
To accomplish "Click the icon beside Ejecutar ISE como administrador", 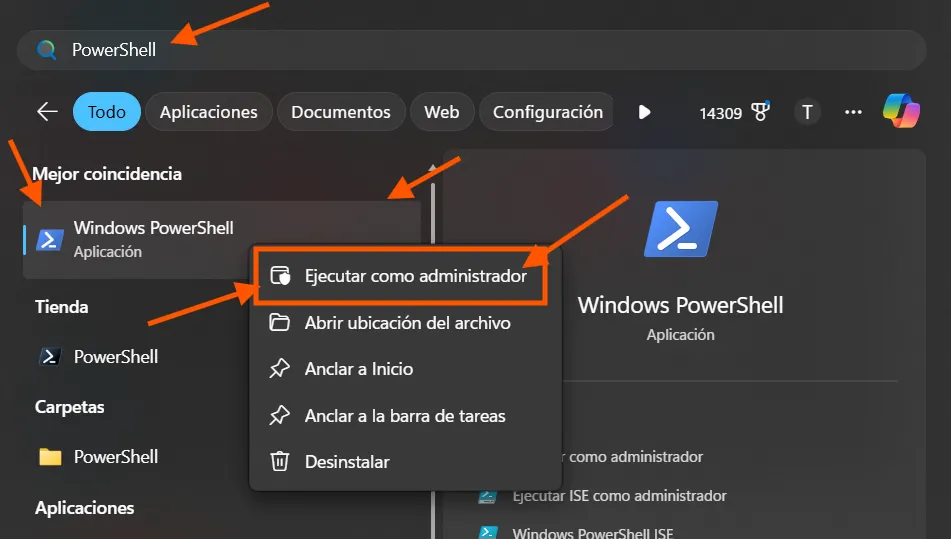I will click(488, 496).
